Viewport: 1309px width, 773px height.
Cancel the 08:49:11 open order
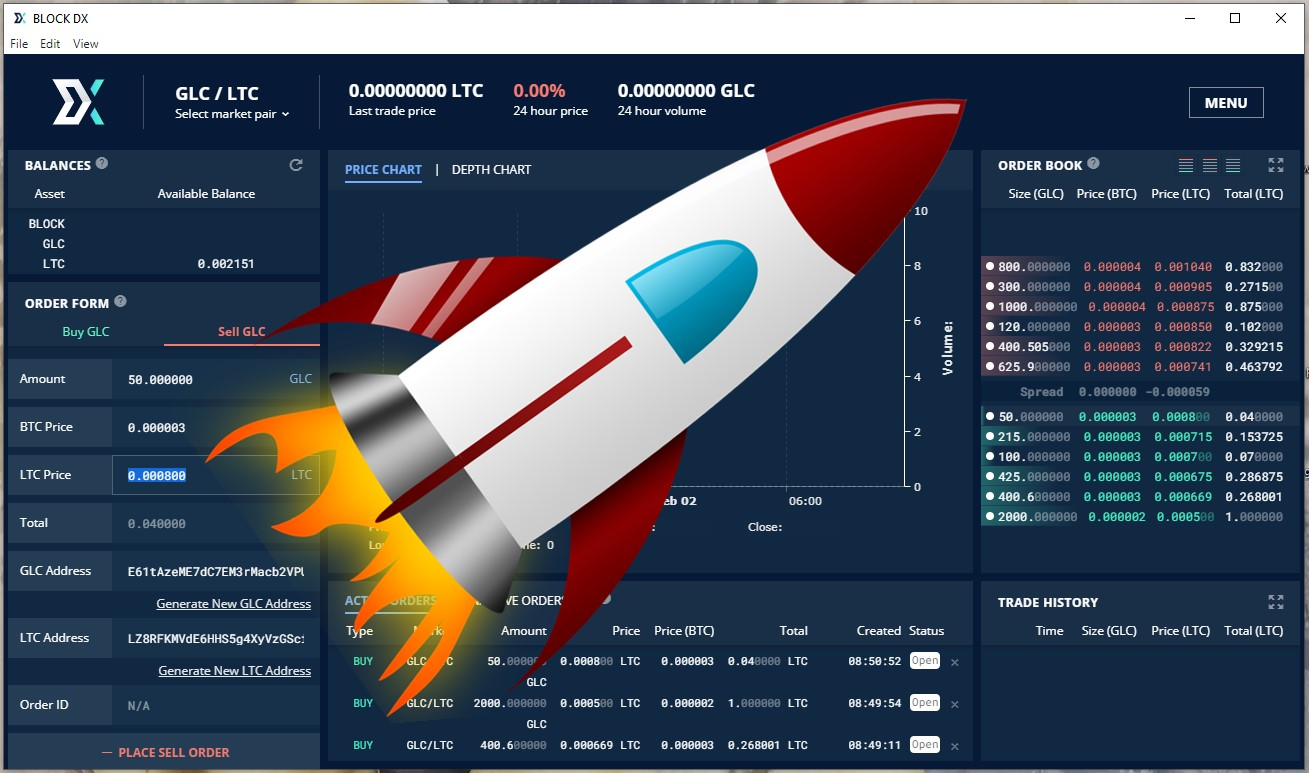(954, 746)
